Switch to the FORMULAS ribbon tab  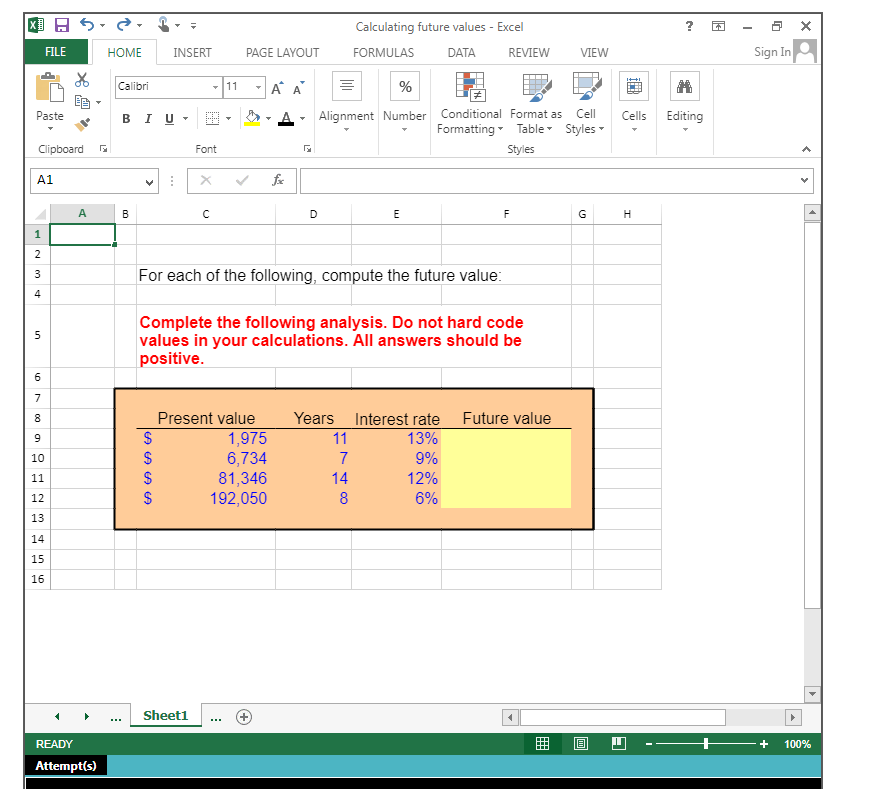[383, 52]
